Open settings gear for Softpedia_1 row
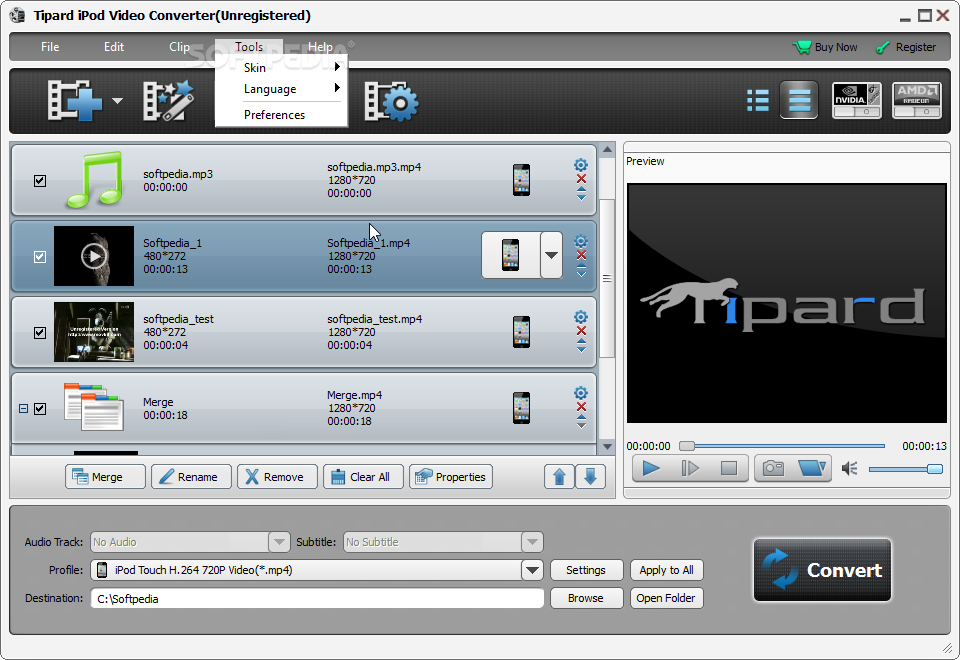The height and width of the screenshot is (660, 960). (581, 241)
